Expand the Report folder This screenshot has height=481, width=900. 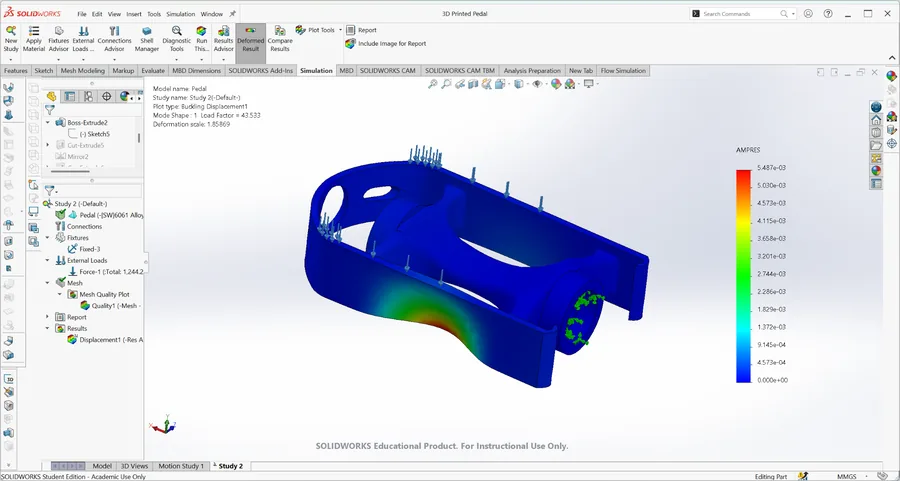click(x=48, y=317)
